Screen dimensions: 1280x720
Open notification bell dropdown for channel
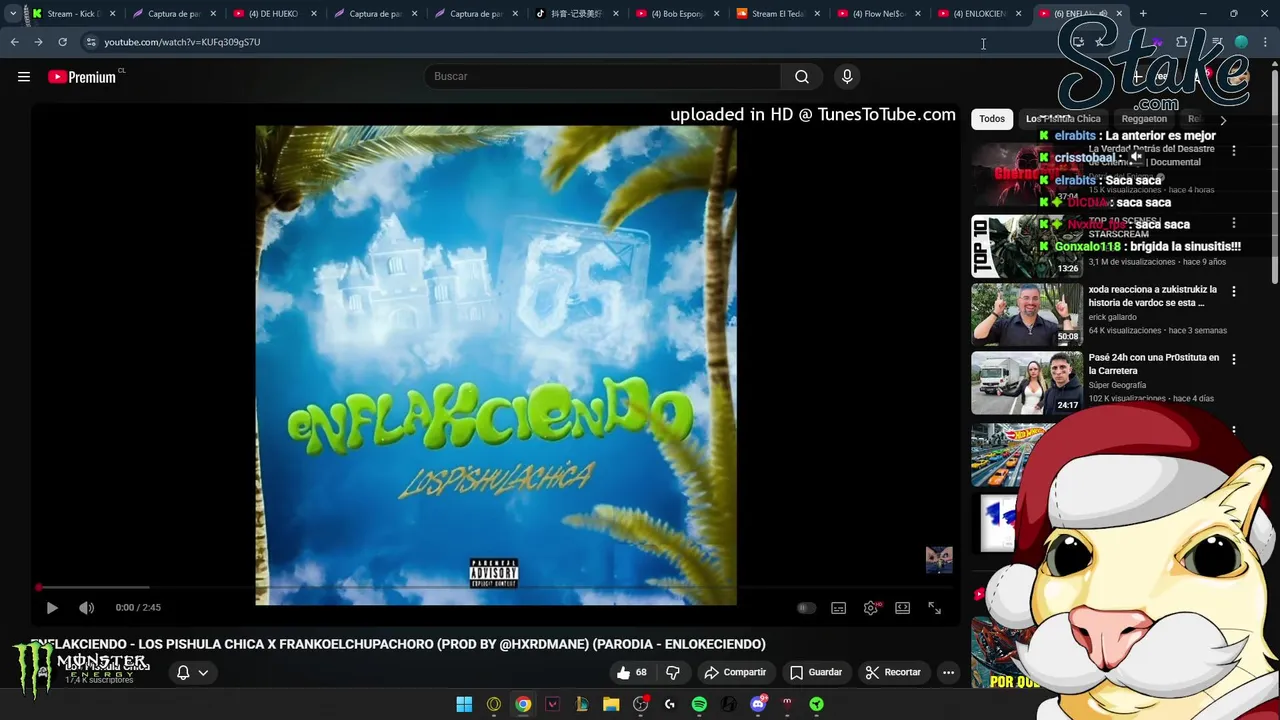(x=192, y=672)
